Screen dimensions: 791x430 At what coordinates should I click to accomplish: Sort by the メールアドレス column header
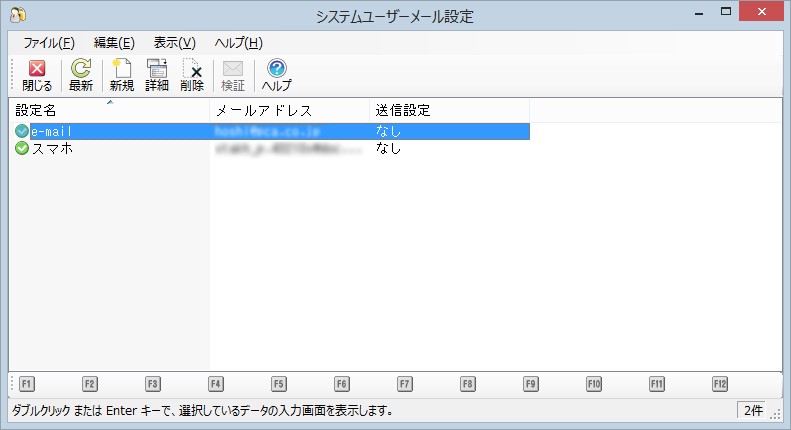(289, 110)
